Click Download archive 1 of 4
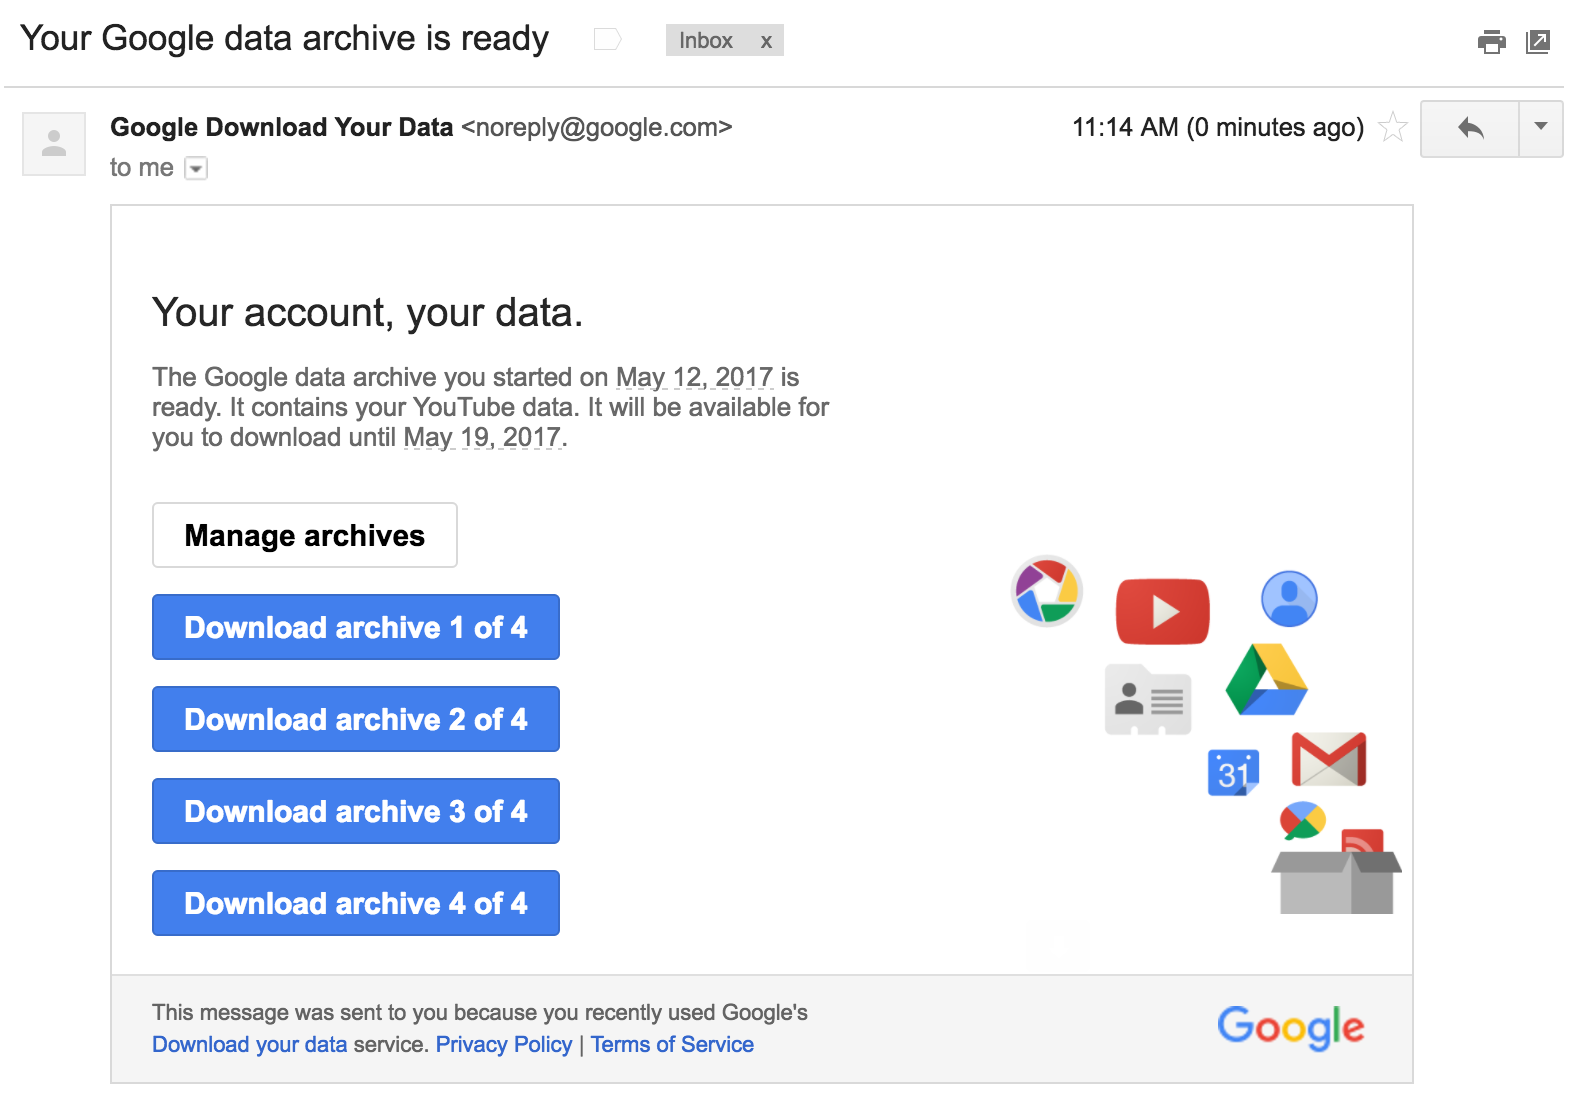 pyautogui.click(x=356, y=627)
